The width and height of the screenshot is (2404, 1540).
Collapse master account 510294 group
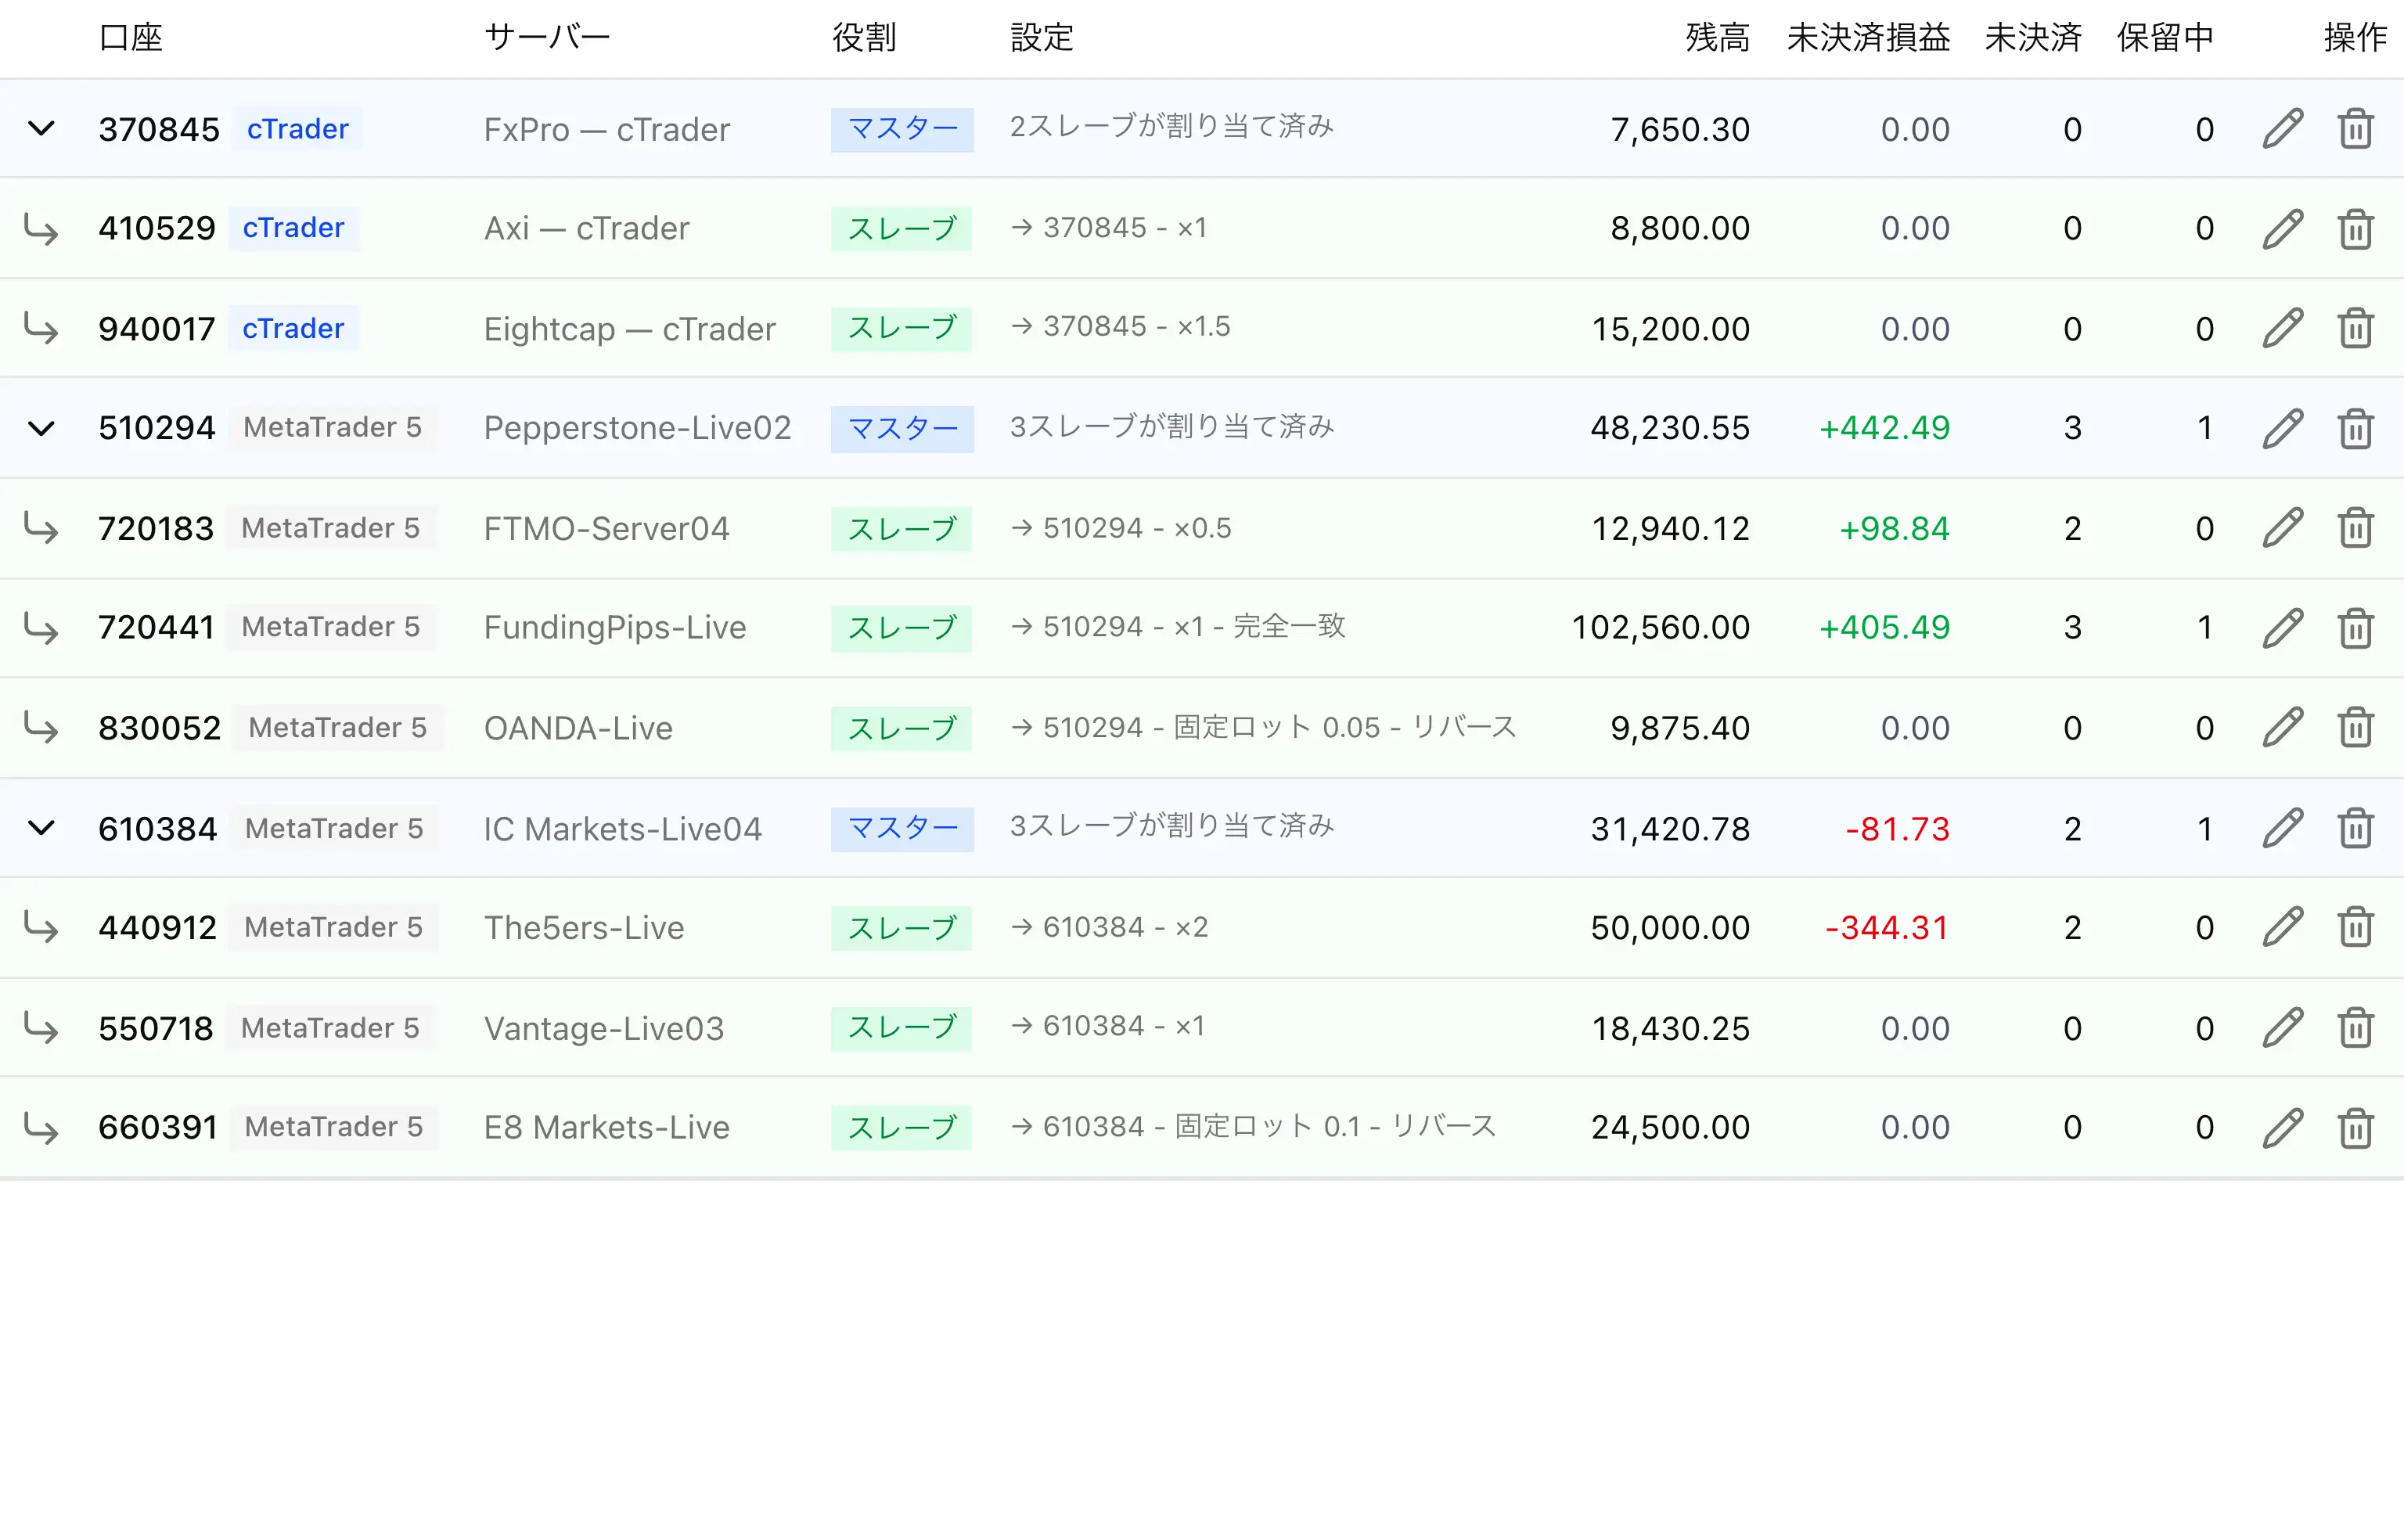(x=41, y=429)
